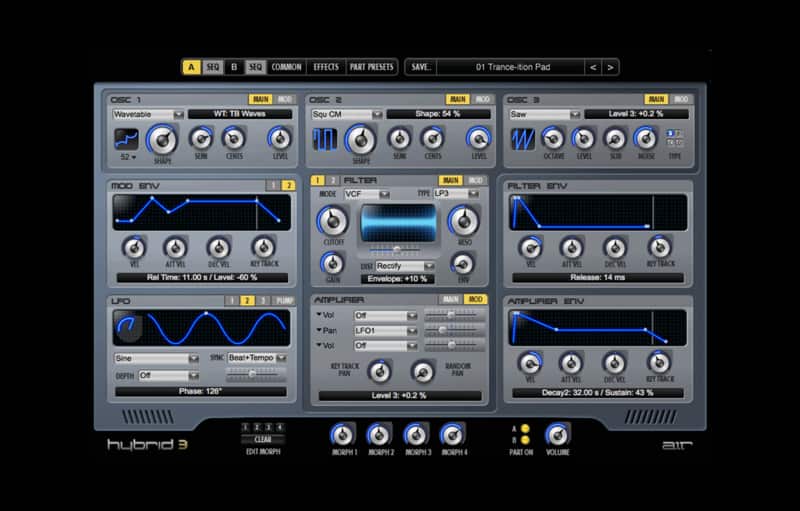Click the Morph 1 knob

[x=342, y=435]
